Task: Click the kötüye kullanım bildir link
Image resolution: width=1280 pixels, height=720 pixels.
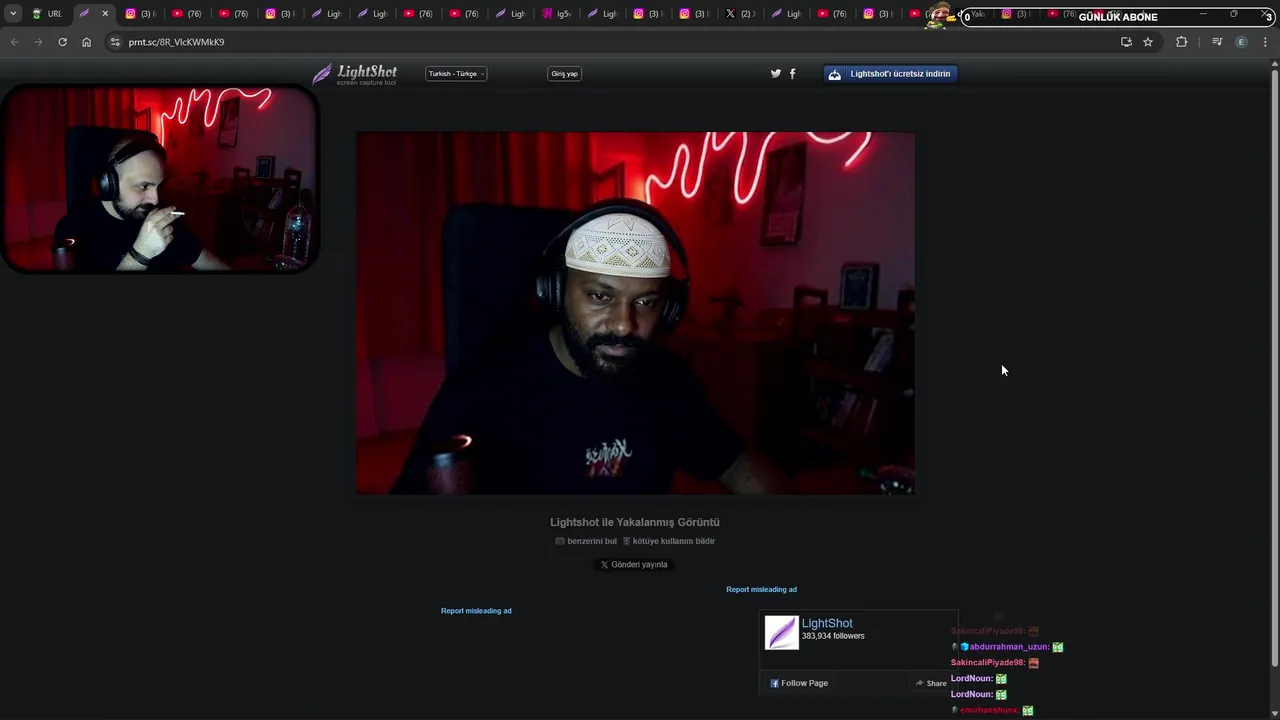Action: (669, 541)
